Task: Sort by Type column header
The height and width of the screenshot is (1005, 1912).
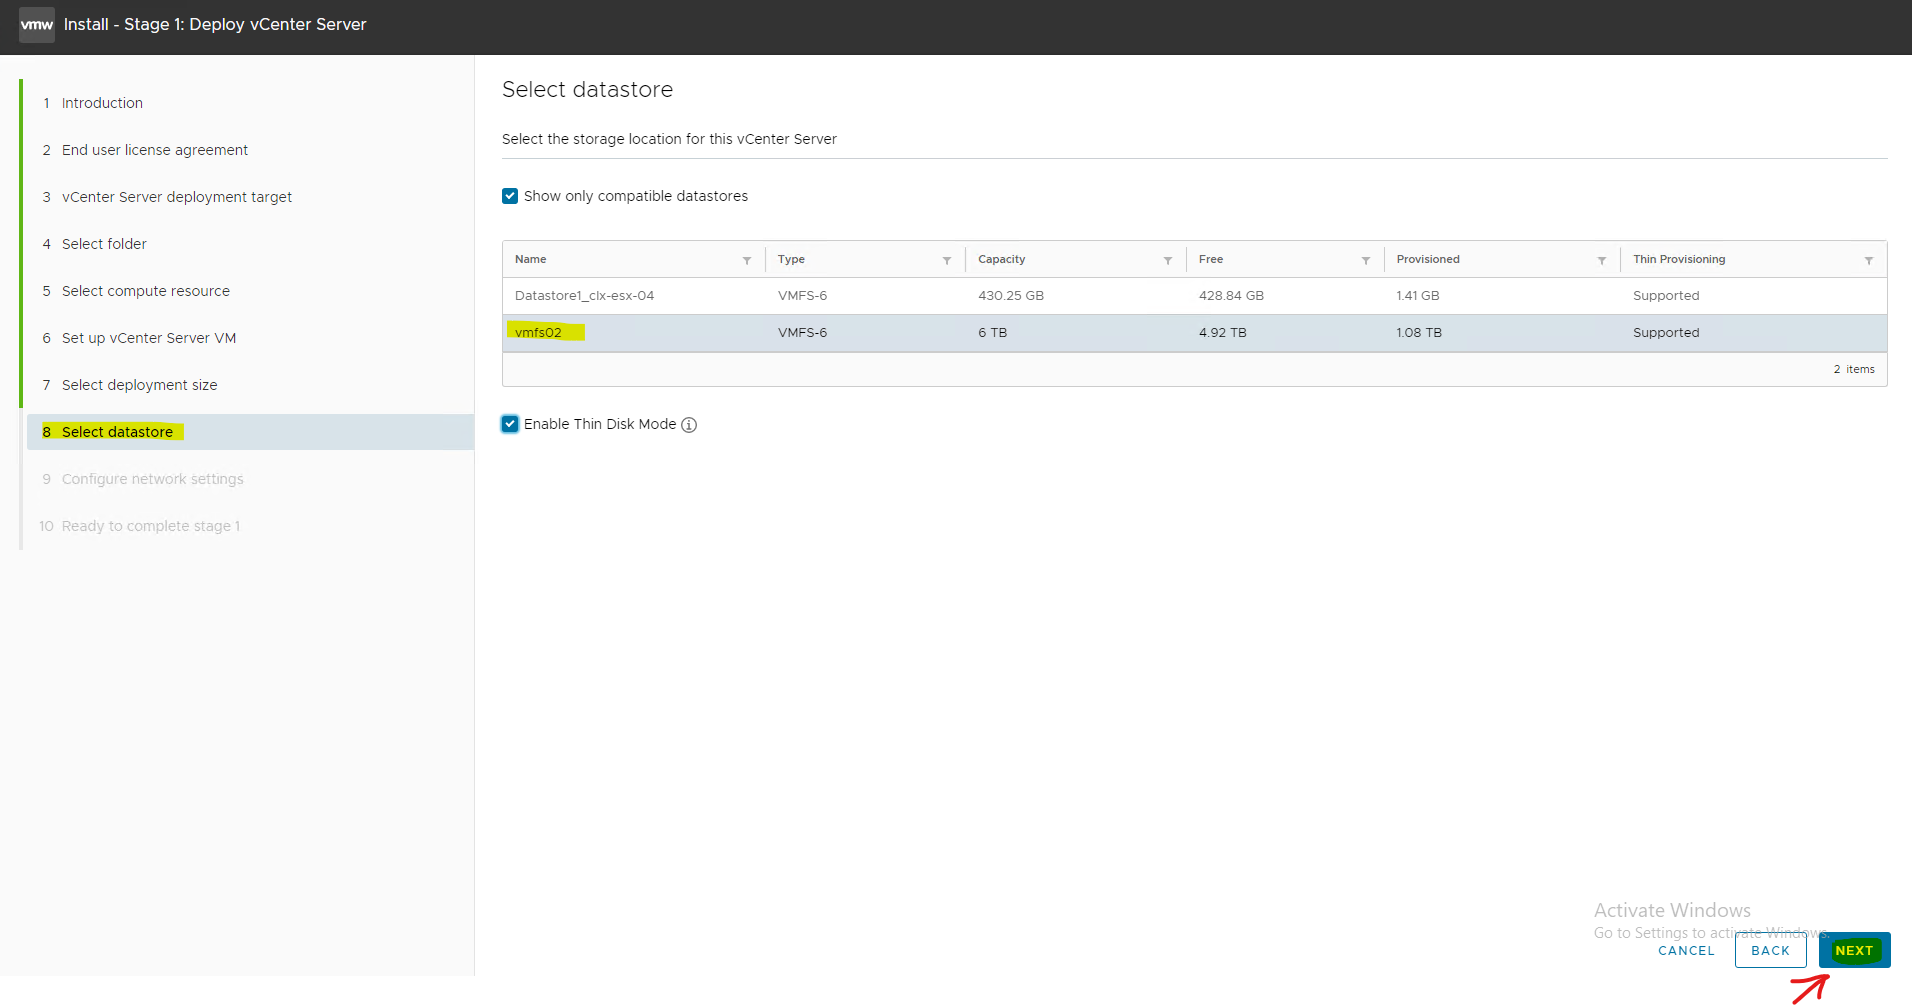Action: (x=791, y=259)
